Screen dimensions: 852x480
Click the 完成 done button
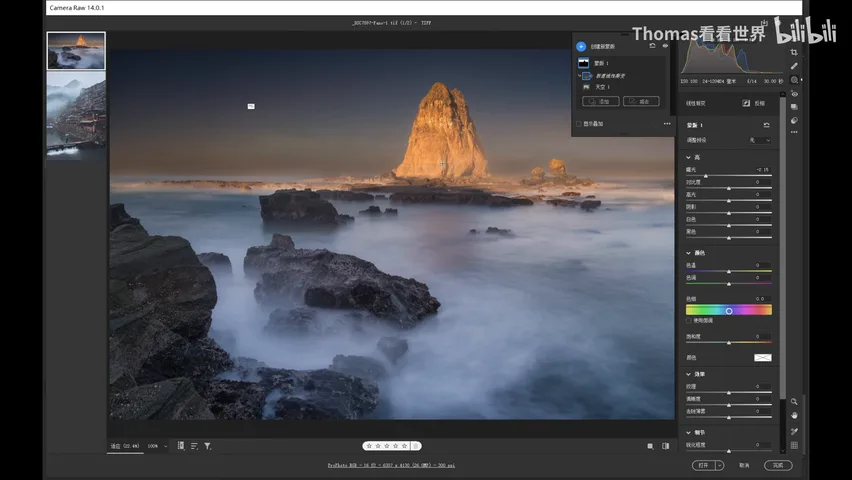click(x=778, y=465)
